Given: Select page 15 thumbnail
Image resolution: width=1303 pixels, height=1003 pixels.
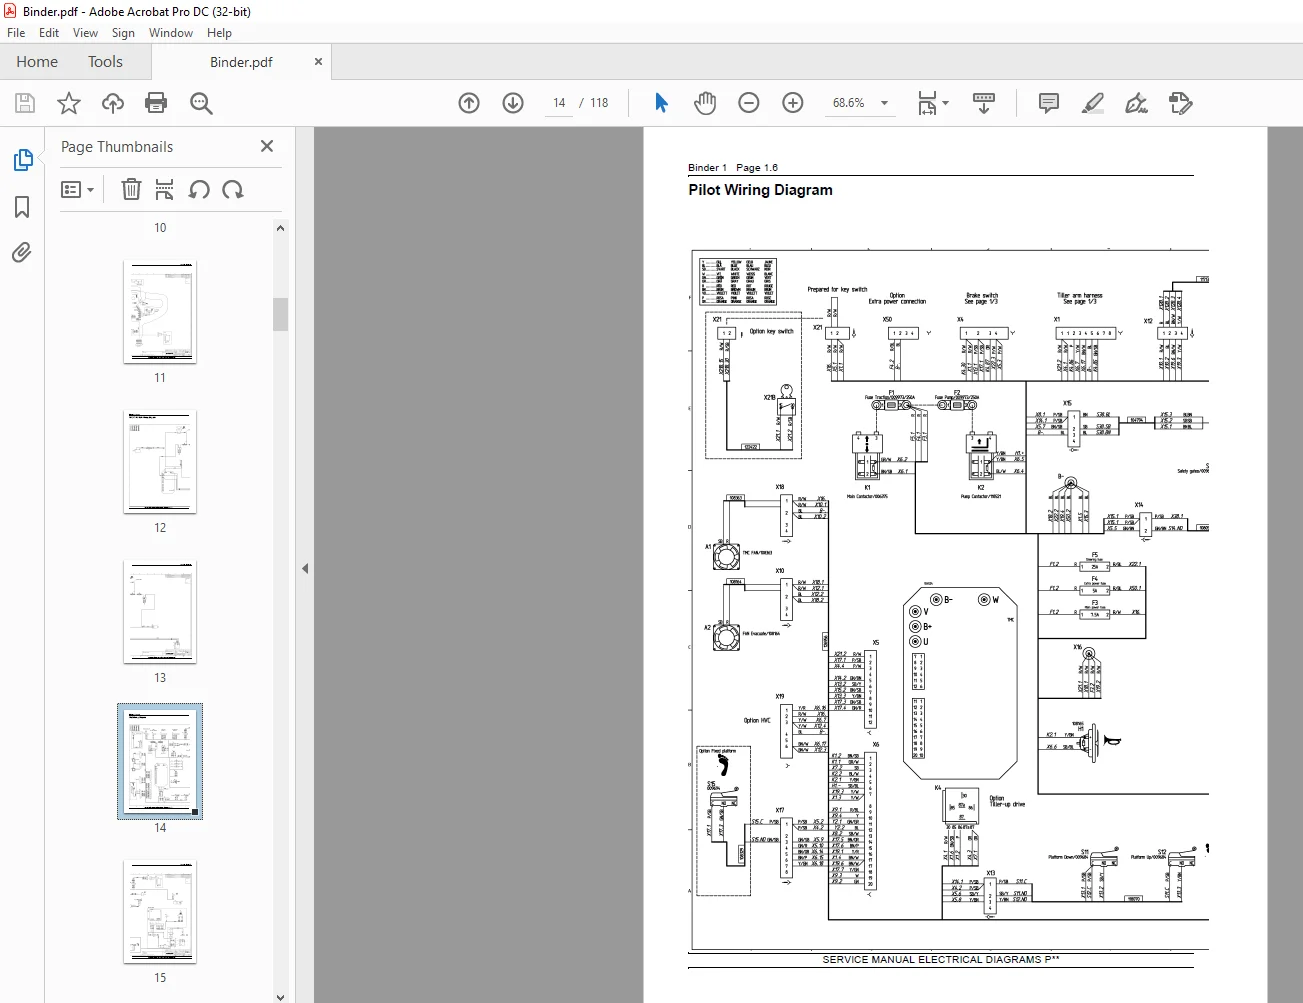Looking at the screenshot, I should [160, 912].
